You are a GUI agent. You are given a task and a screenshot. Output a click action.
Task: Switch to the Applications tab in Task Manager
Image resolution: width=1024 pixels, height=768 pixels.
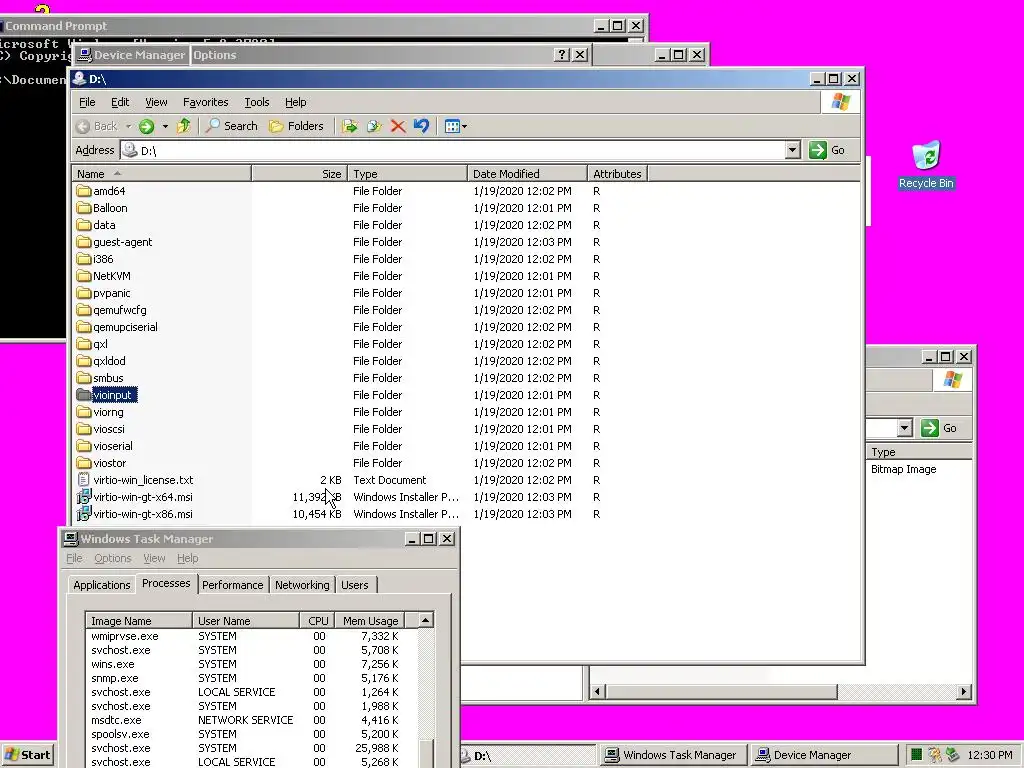101,584
